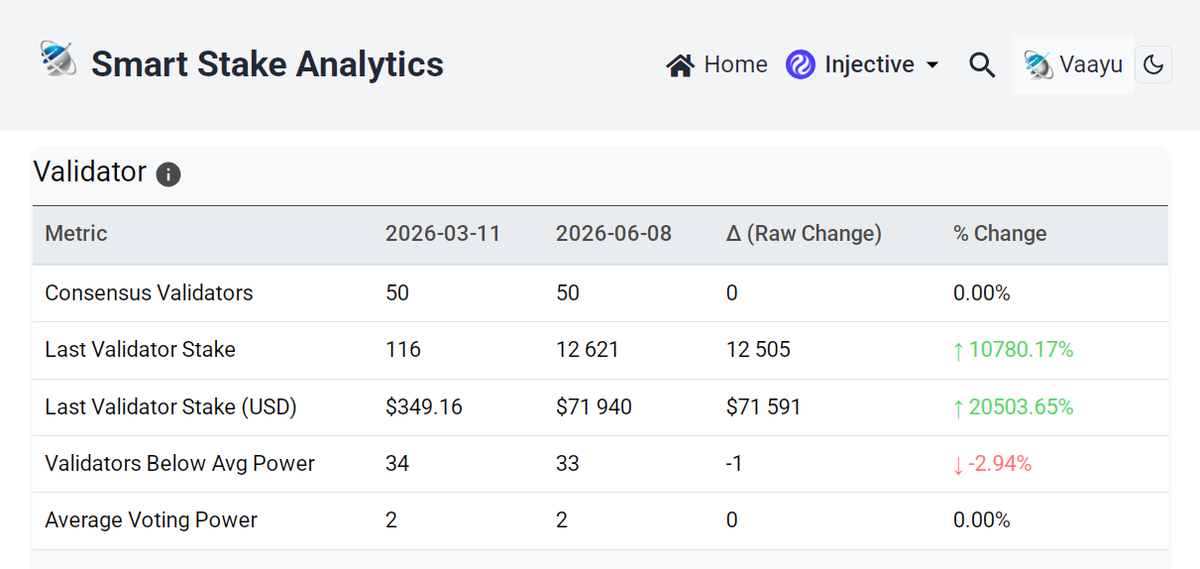Click the Vaayu satellite icon
This screenshot has height=569, width=1200.
coord(1038,65)
